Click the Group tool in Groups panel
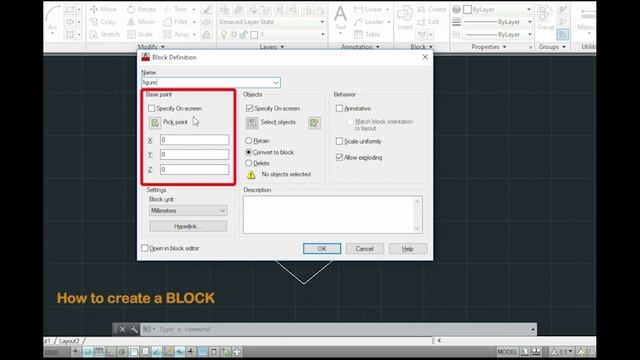Viewport: 640px width, 360px height. coord(546,18)
